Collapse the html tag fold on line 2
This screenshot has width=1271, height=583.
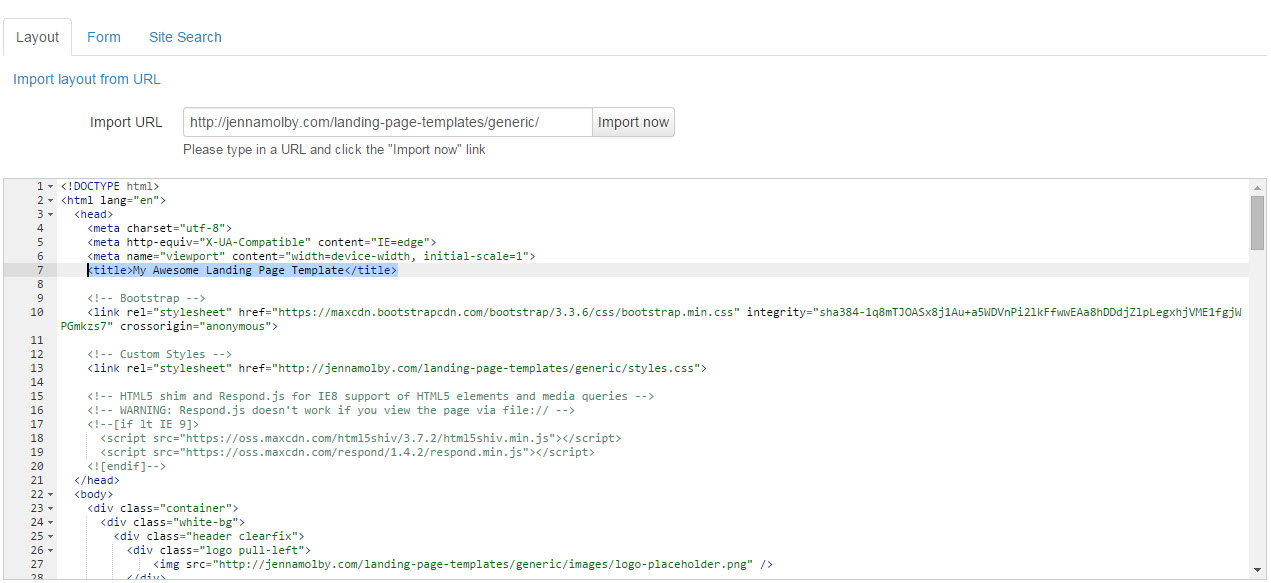51,201
